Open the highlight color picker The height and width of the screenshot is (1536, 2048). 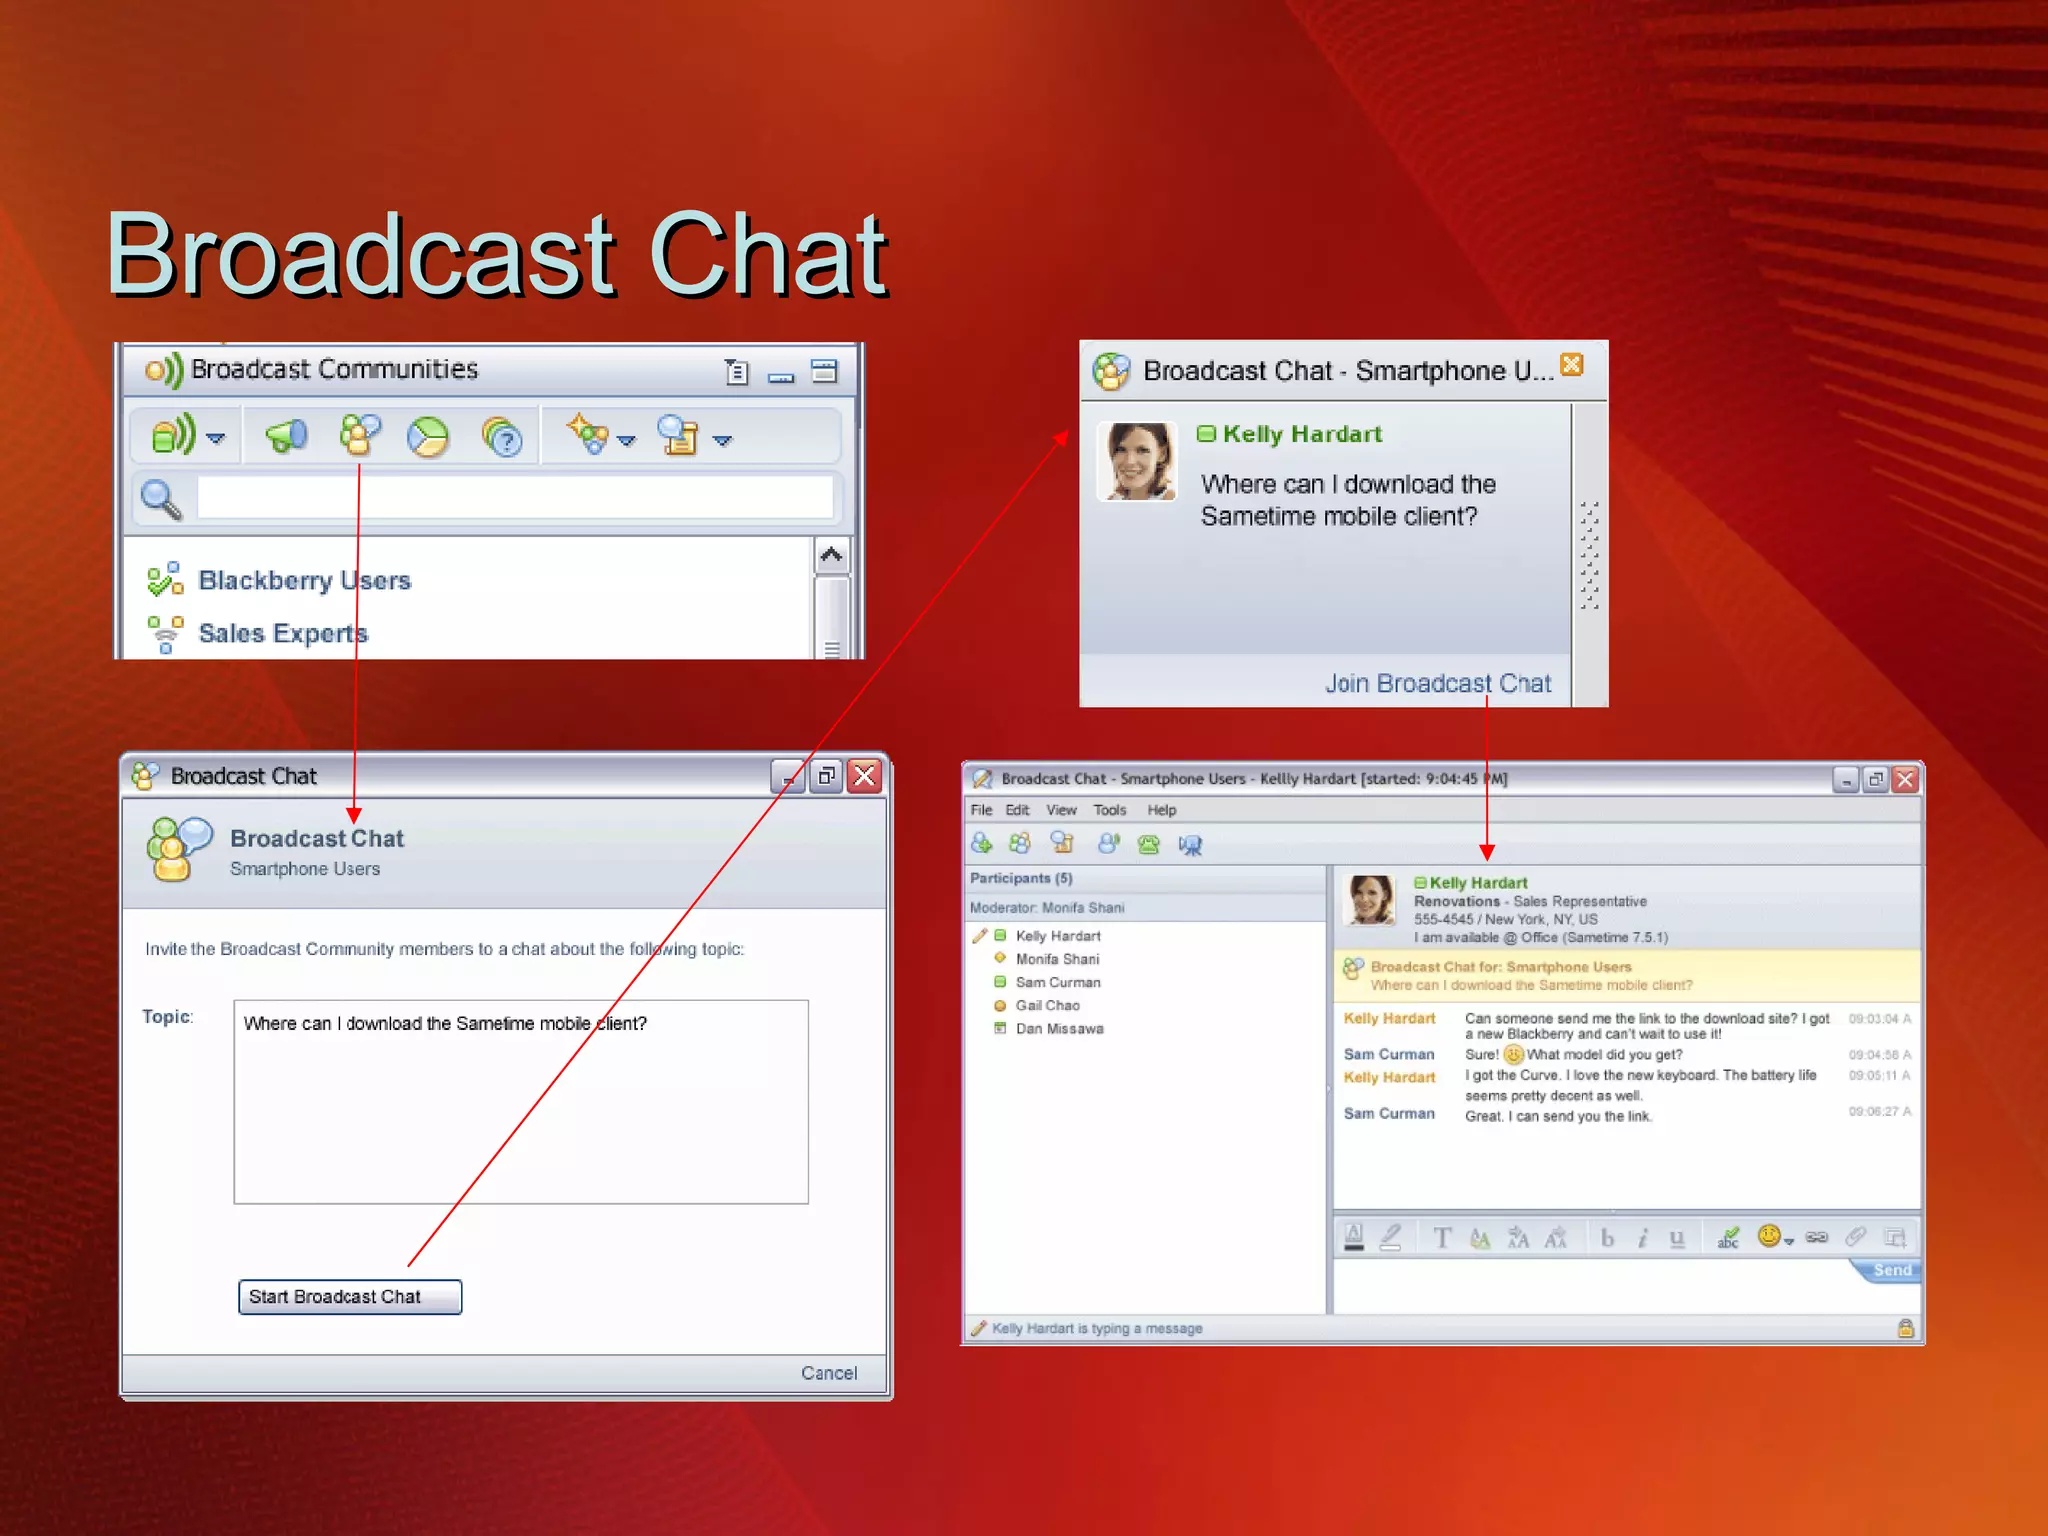(1391, 1237)
